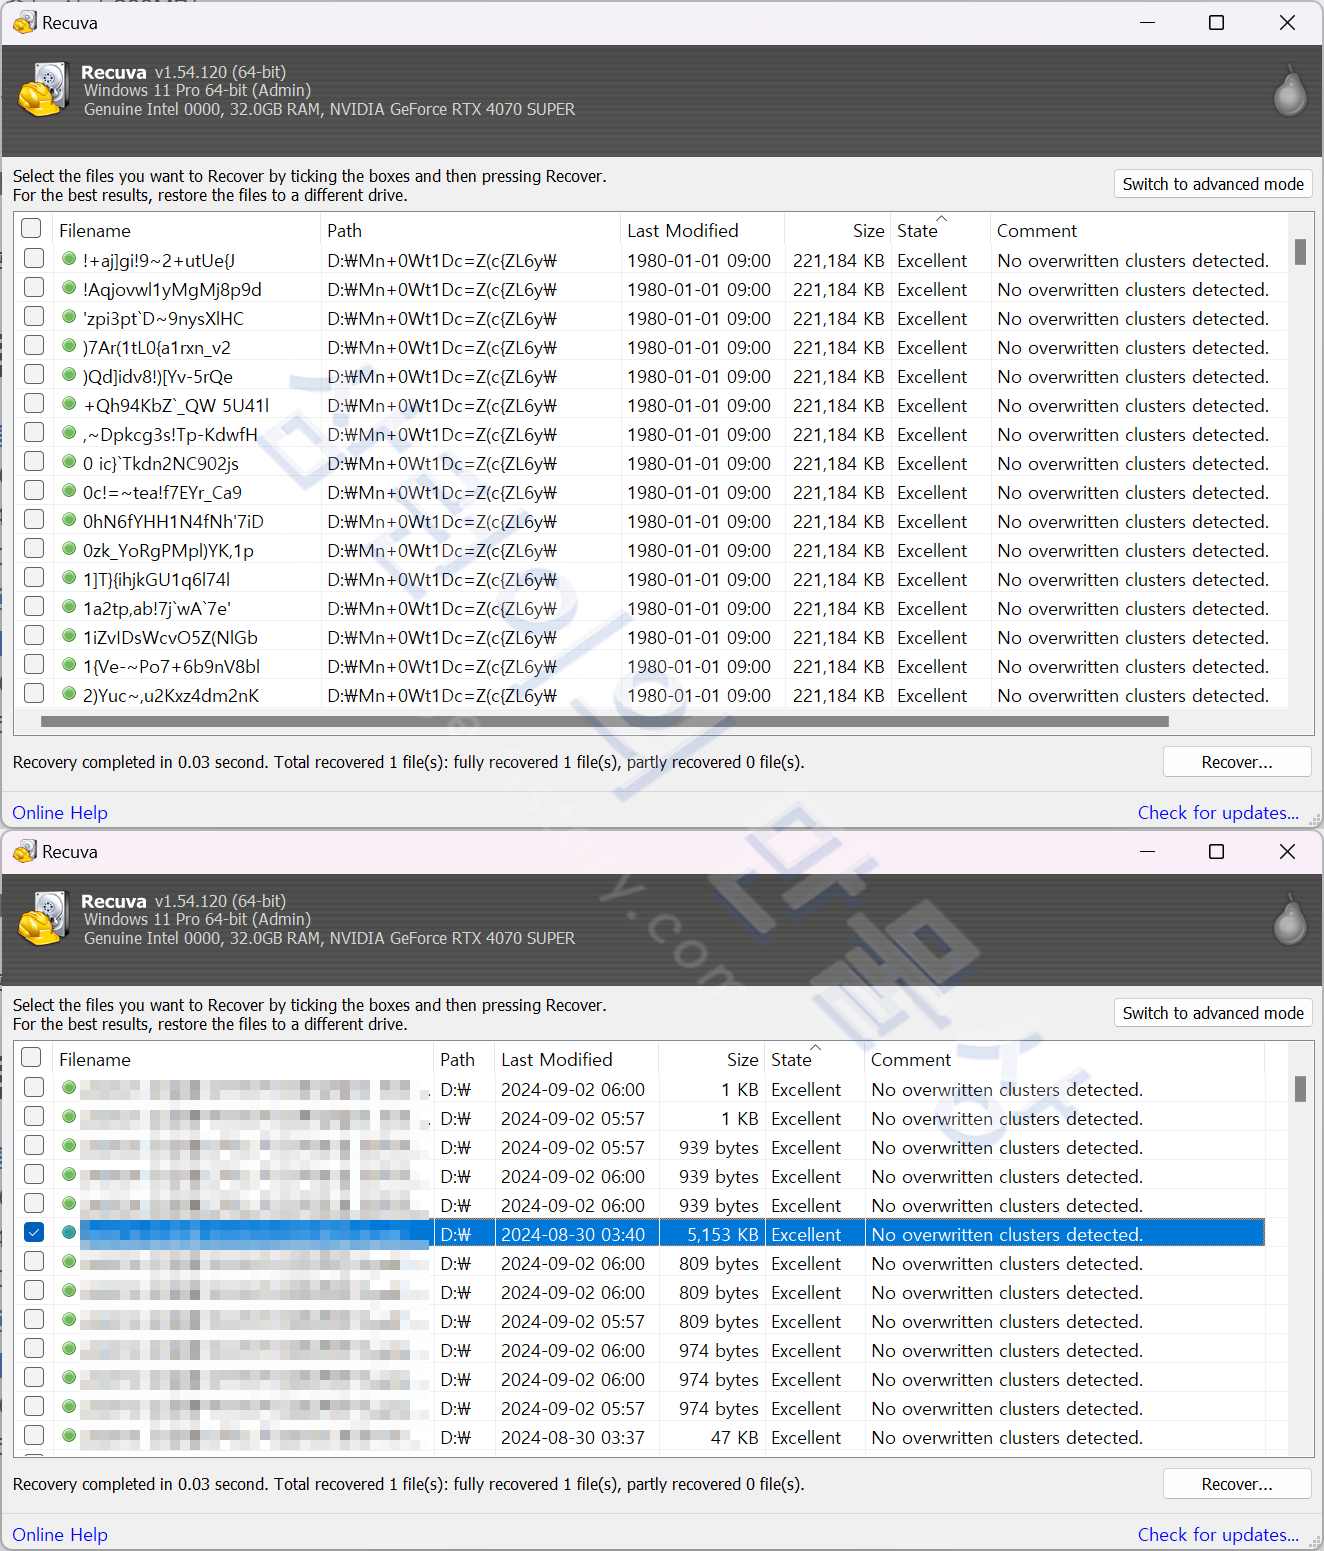Click state dot of highlighted 5,153 KB row

coord(69,1233)
